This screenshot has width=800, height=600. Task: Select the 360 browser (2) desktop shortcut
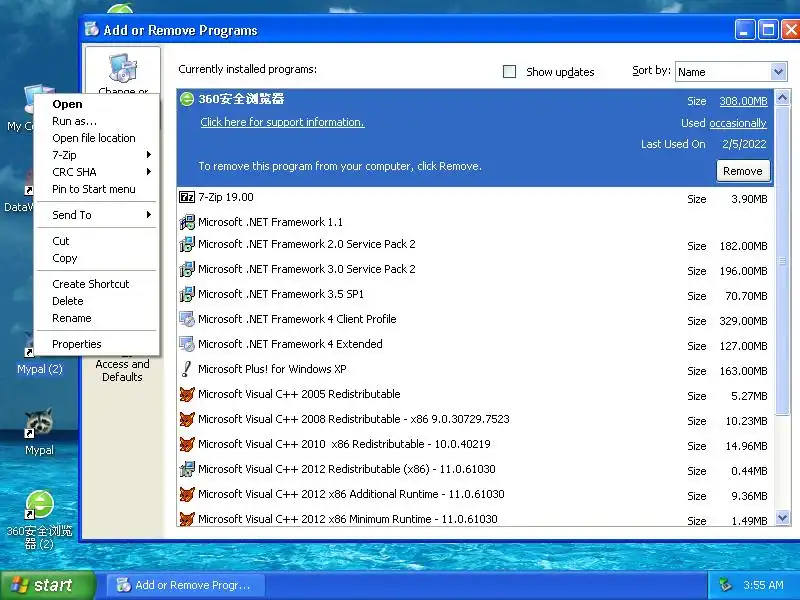click(39, 505)
